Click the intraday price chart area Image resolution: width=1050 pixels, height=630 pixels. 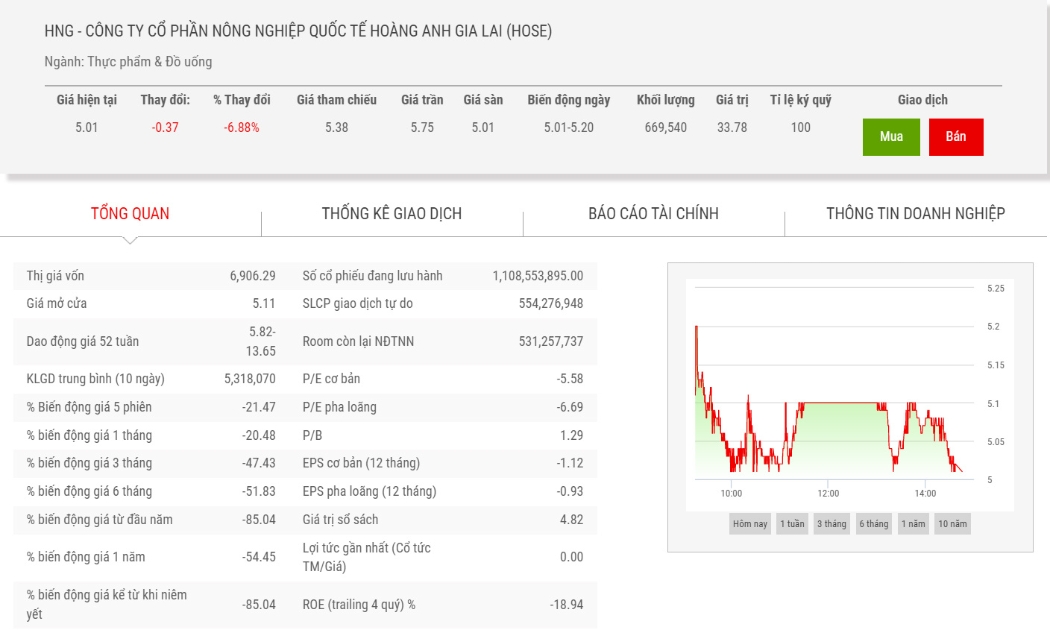tap(834, 384)
